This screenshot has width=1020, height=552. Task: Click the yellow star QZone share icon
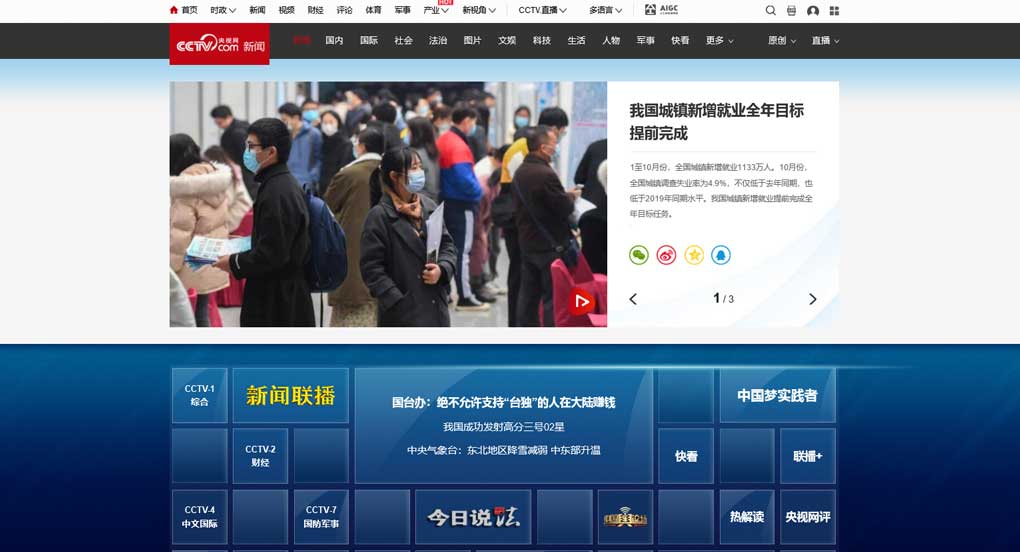coord(694,255)
